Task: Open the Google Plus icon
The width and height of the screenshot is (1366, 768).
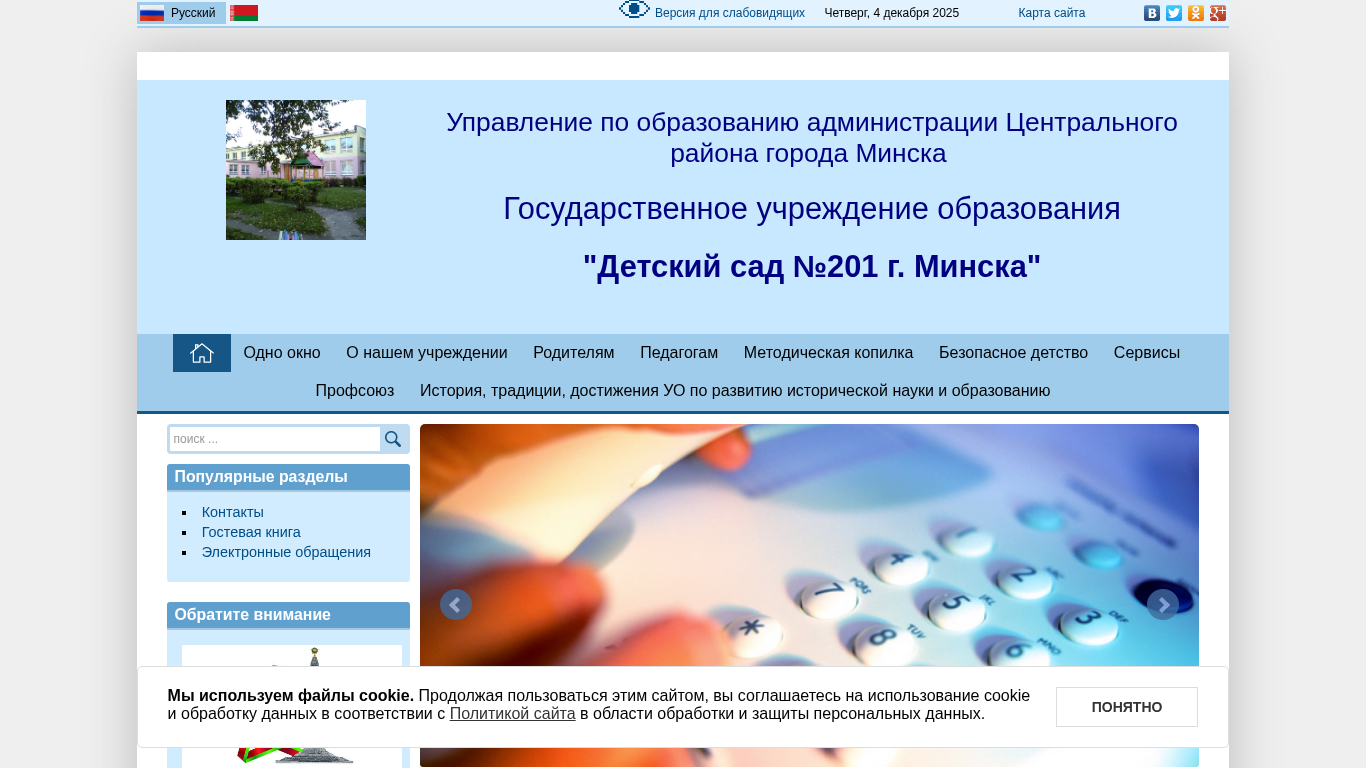Action: pyautogui.click(x=1218, y=13)
